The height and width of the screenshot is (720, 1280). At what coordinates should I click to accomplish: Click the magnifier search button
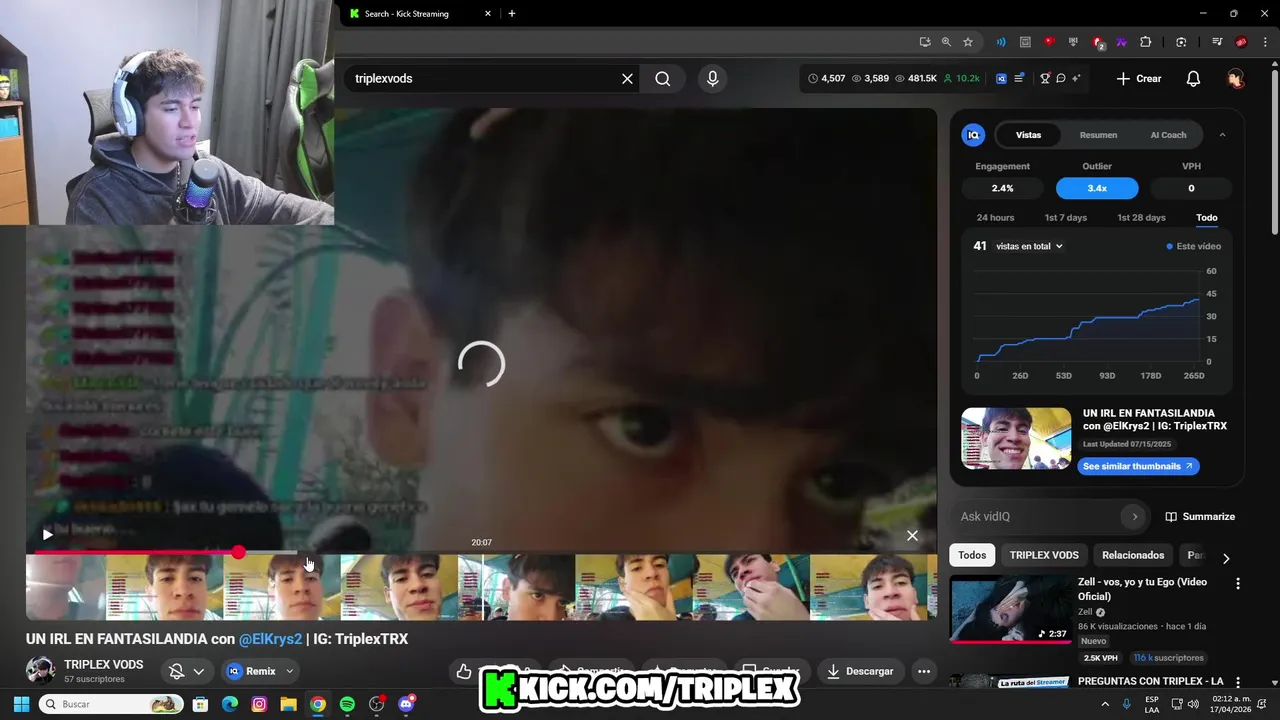(663, 79)
